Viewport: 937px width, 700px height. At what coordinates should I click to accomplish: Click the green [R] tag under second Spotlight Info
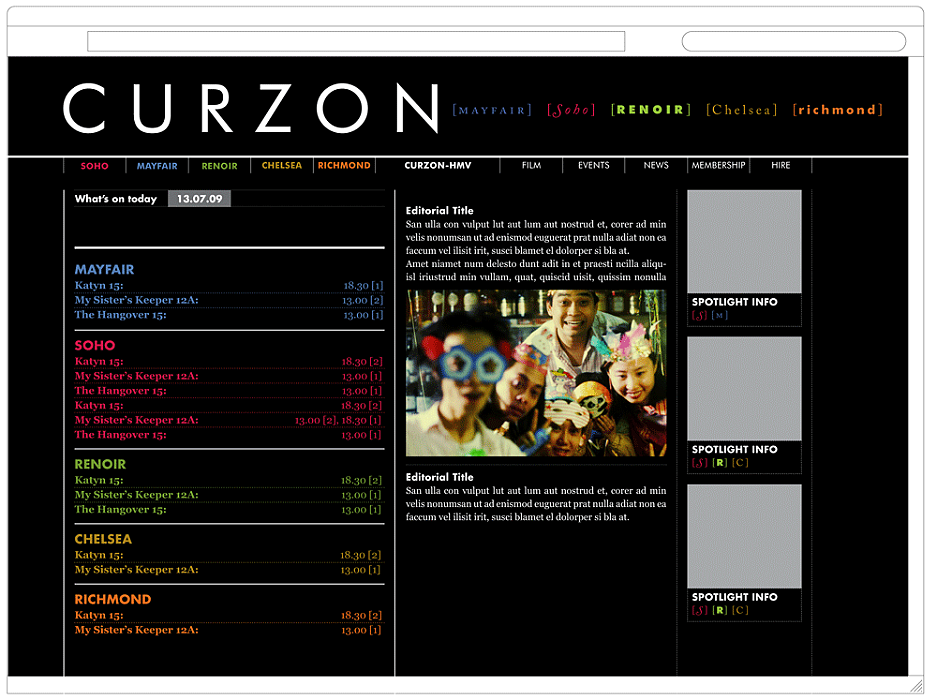(x=720, y=463)
